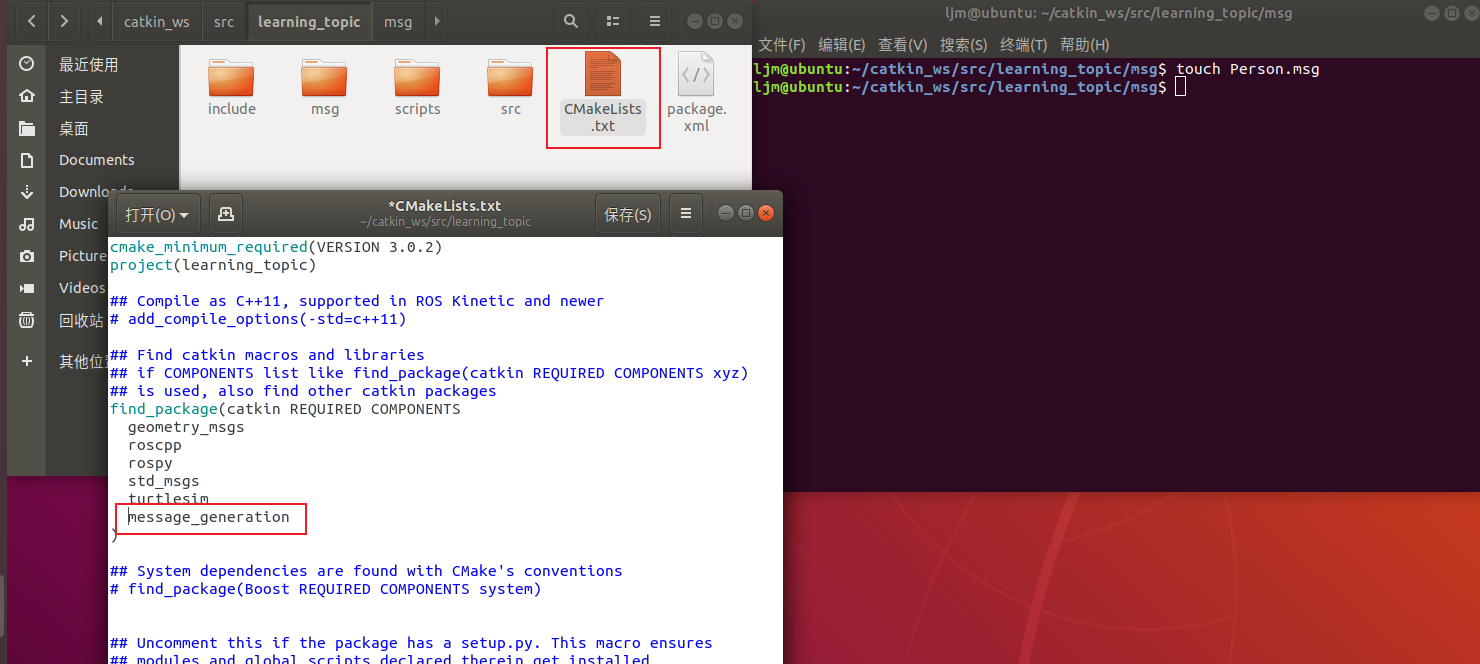Click the plus icon for other locations
This screenshot has height=664, width=1480.
(27, 361)
